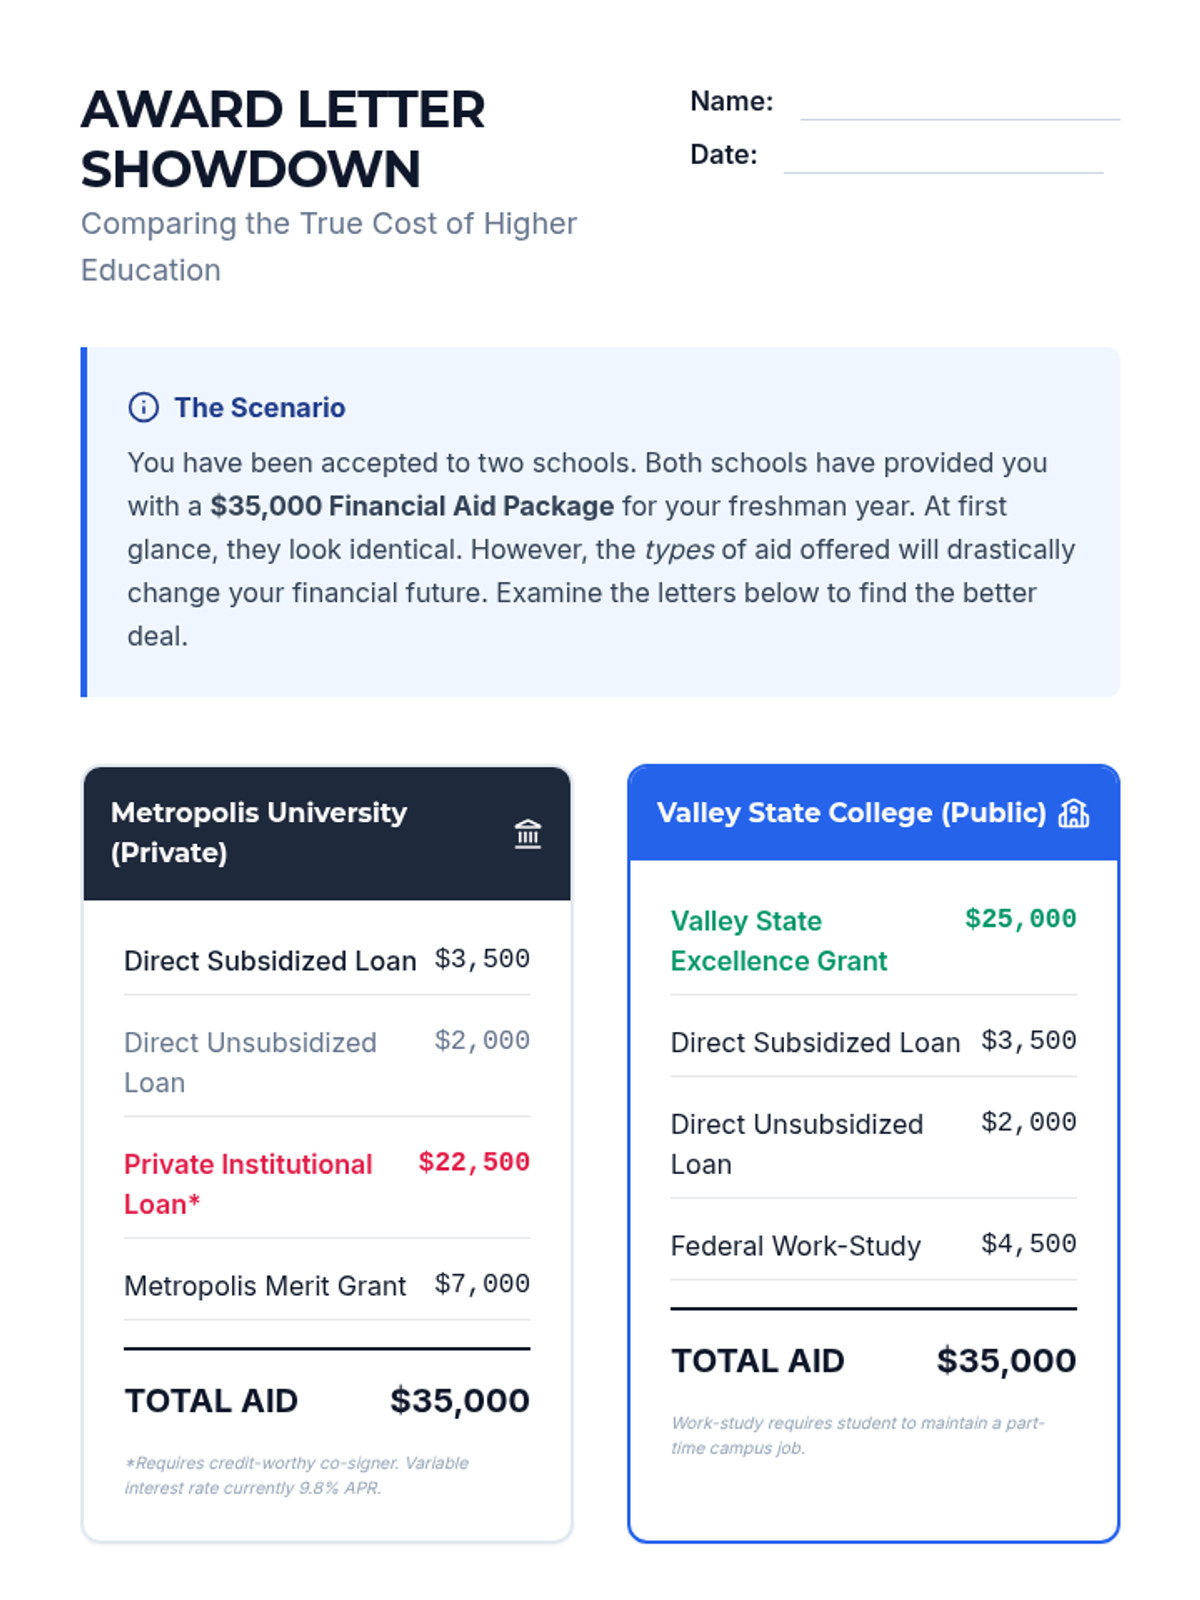Viewport: 1200px width, 1600px height.
Task: Click The Scenario heading text
Action: coord(259,407)
